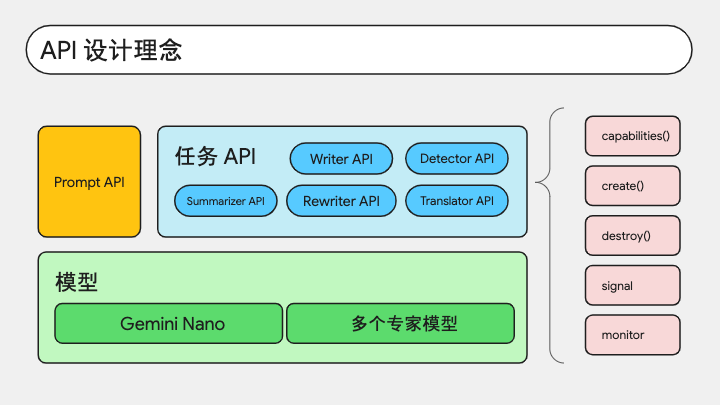Select the Writer API pill
Viewport: 720px width, 405px height.
pos(341,158)
